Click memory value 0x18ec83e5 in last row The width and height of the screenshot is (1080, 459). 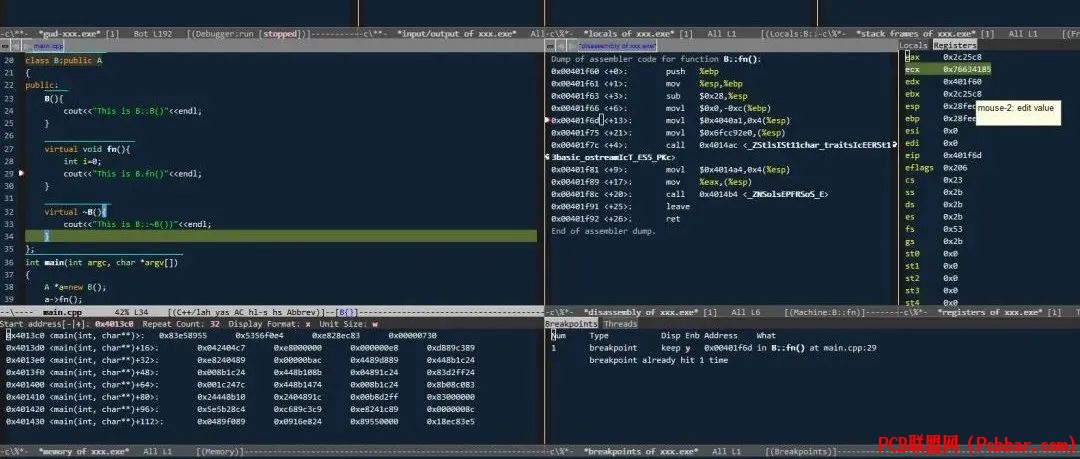(x=450, y=422)
